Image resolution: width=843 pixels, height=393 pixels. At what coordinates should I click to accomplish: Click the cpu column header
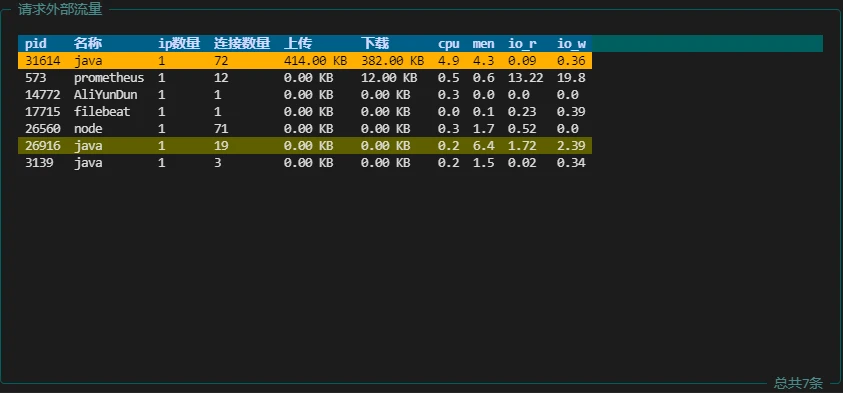tap(449, 44)
